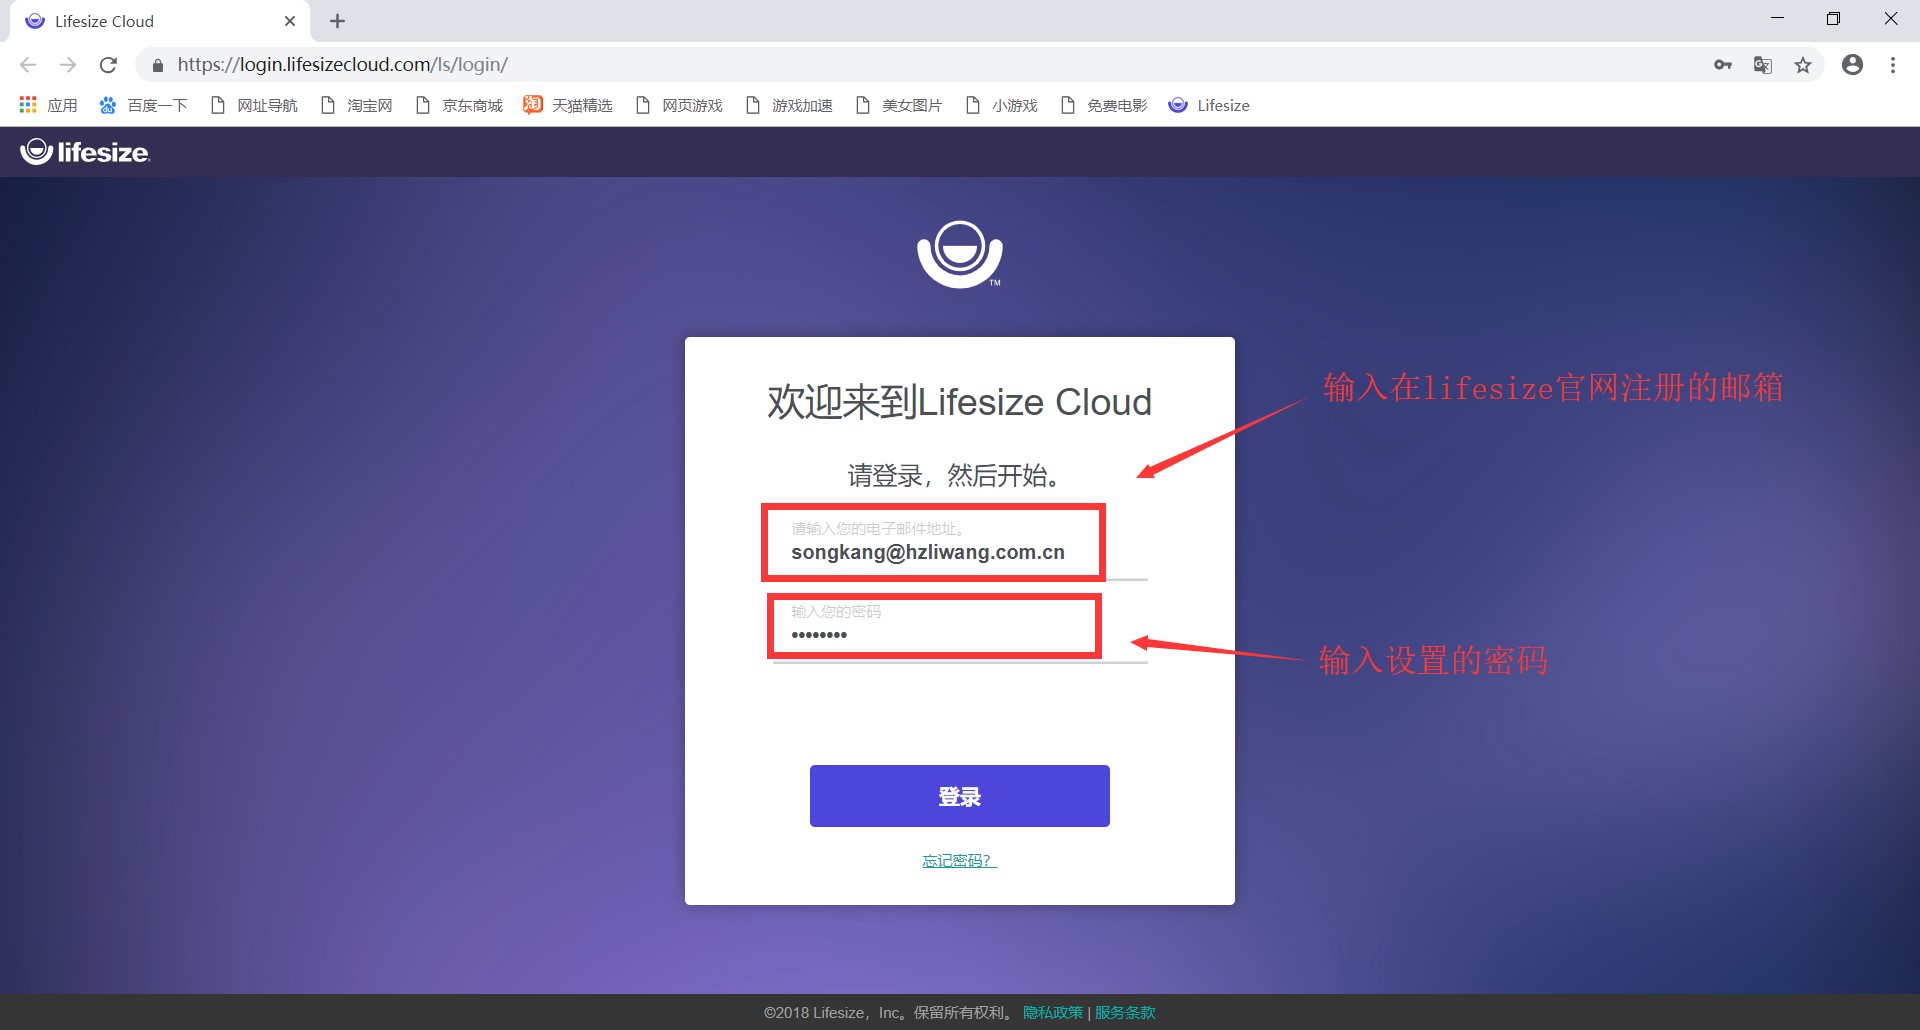Image resolution: width=1920 pixels, height=1030 pixels.
Task: Open 淘宝网 bookmark
Action: pyautogui.click(x=356, y=105)
